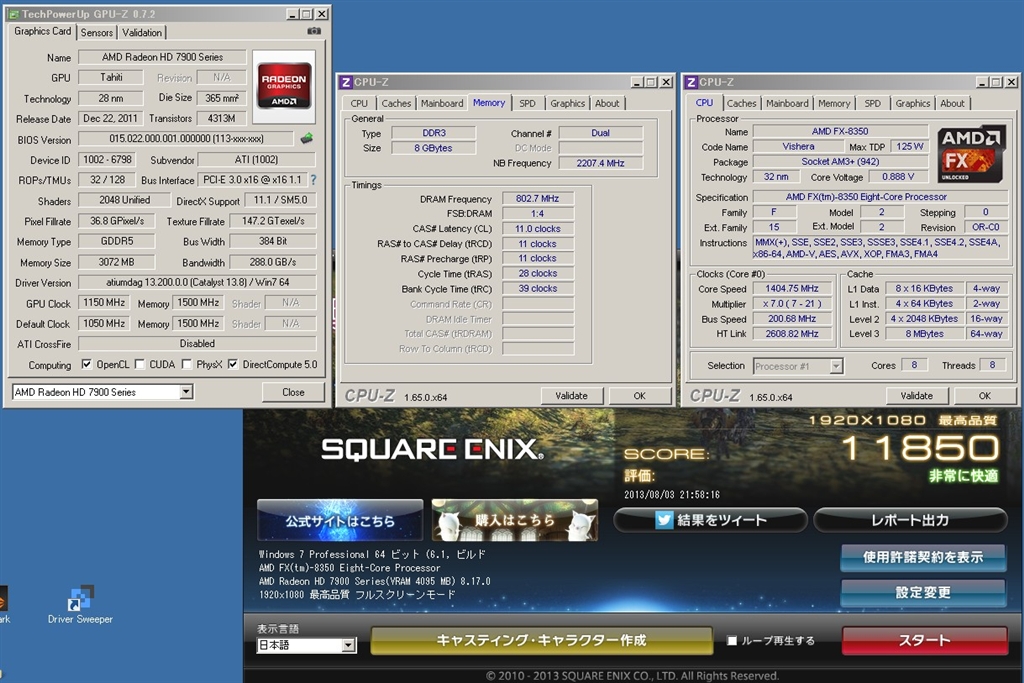Click the DRAM Frequency 802.7 MHz value
The height and width of the screenshot is (683, 1024).
click(x=537, y=199)
